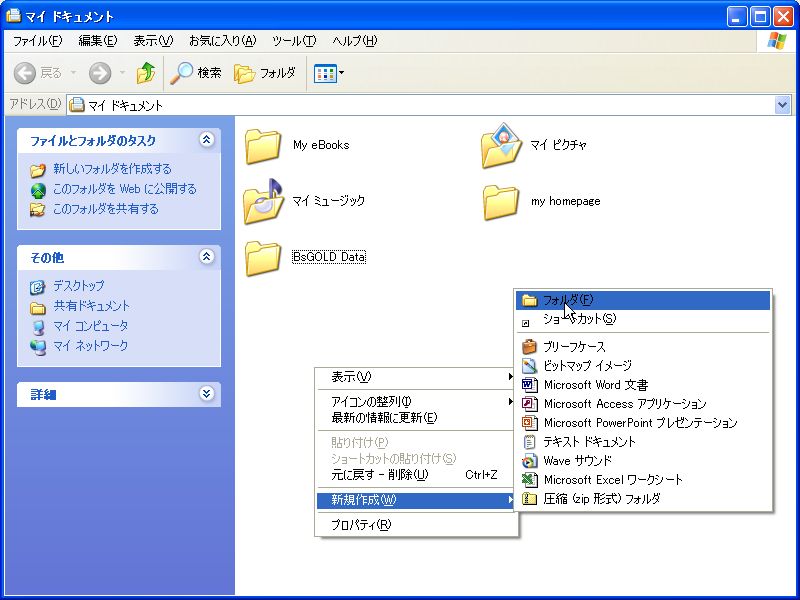Screen dimensions: 800x600
Task: Click the desktop icon beside デスクトップ
Action: coord(37,287)
